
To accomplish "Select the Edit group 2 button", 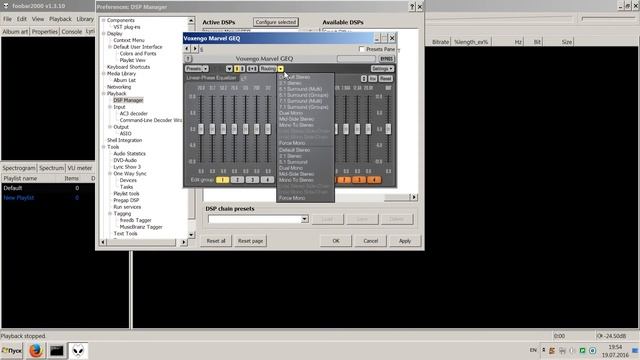I will coord(237,180).
